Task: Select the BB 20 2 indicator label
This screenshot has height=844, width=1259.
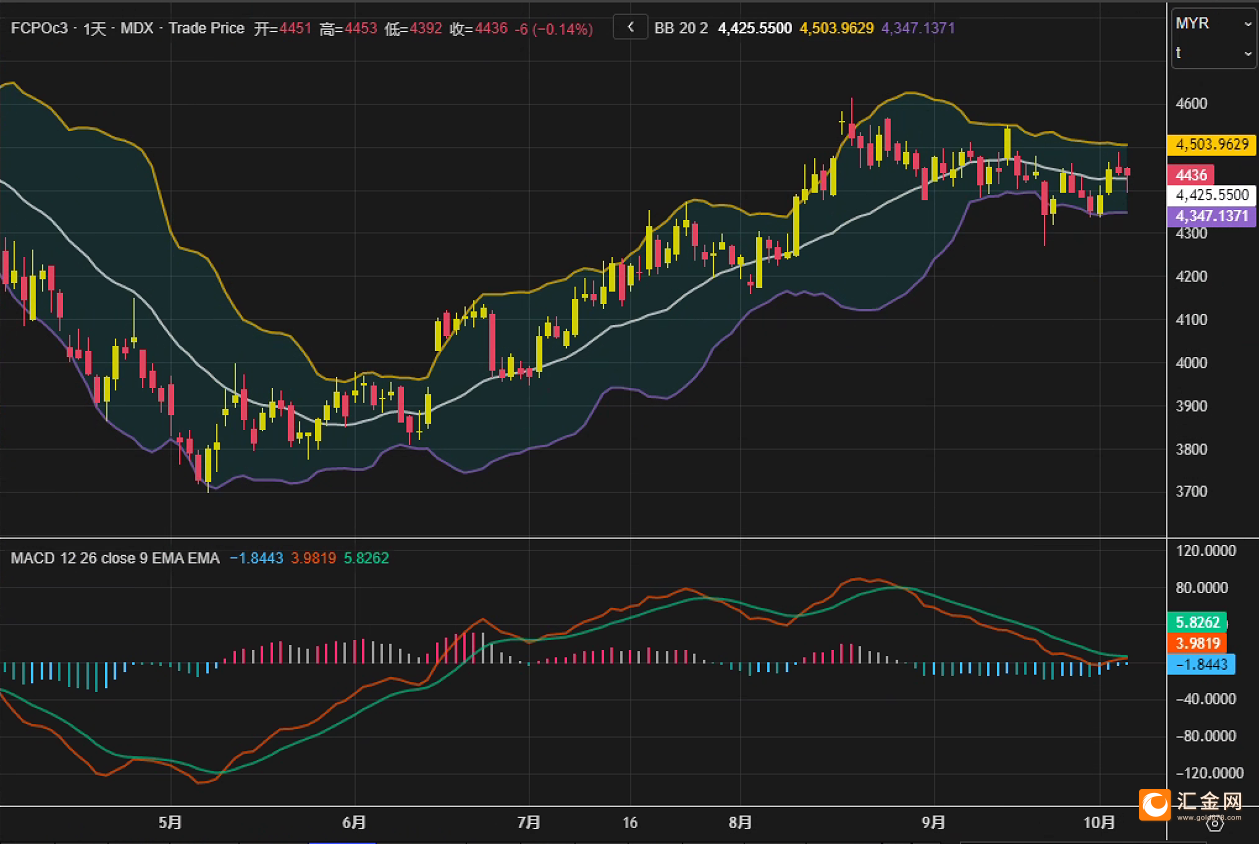Action: (x=681, y=29)
